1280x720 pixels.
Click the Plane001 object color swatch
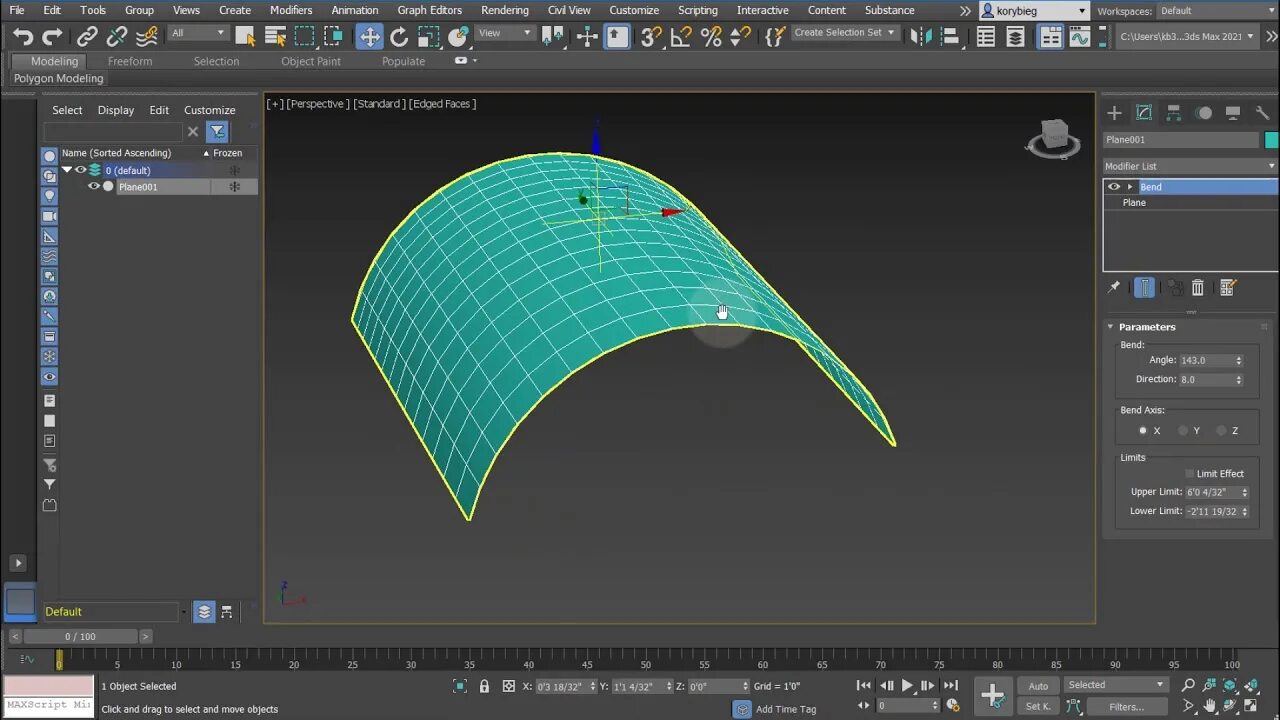(x=1271, y=140)
